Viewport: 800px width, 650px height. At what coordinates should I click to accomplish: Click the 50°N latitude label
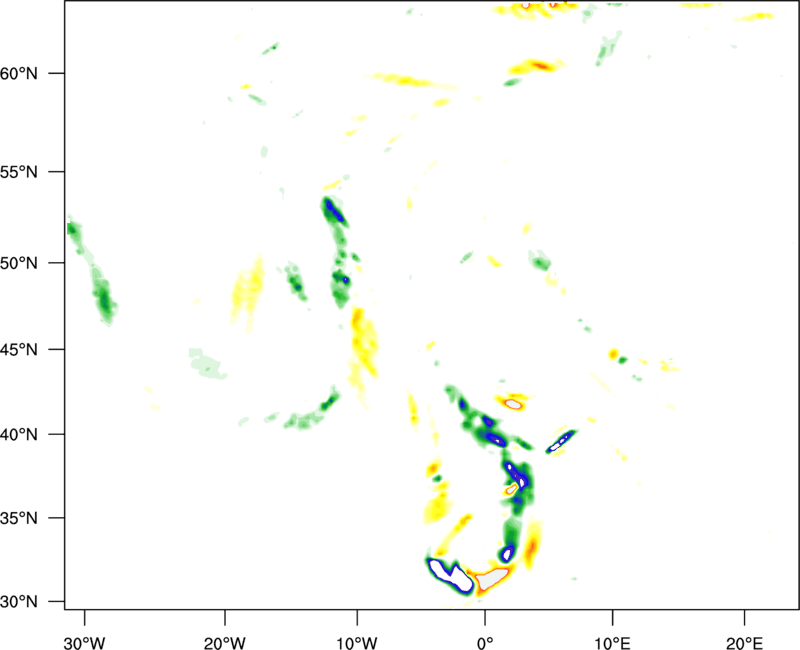tap(19, 263)
